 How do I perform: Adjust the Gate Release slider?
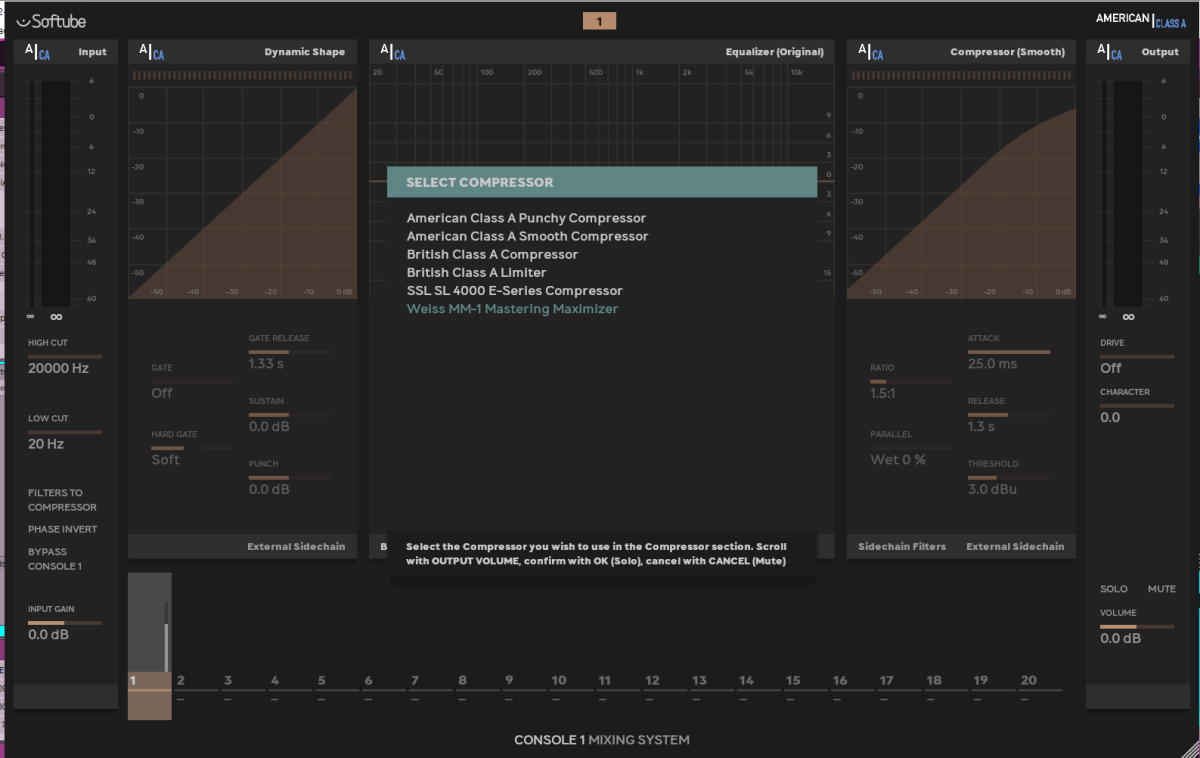click(290, 352)
